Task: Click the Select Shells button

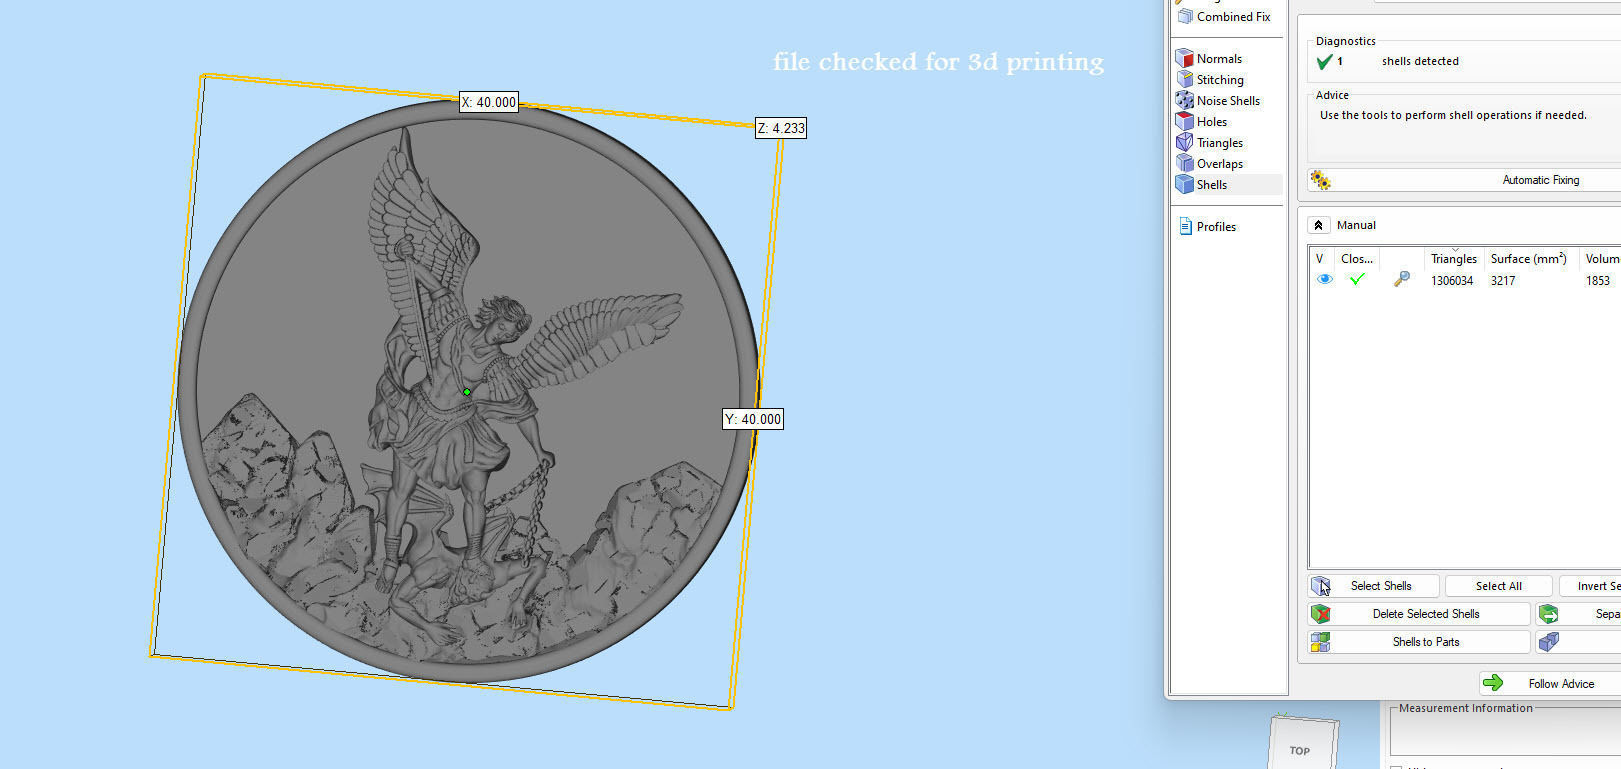Action: click(x=1374, y=586)
